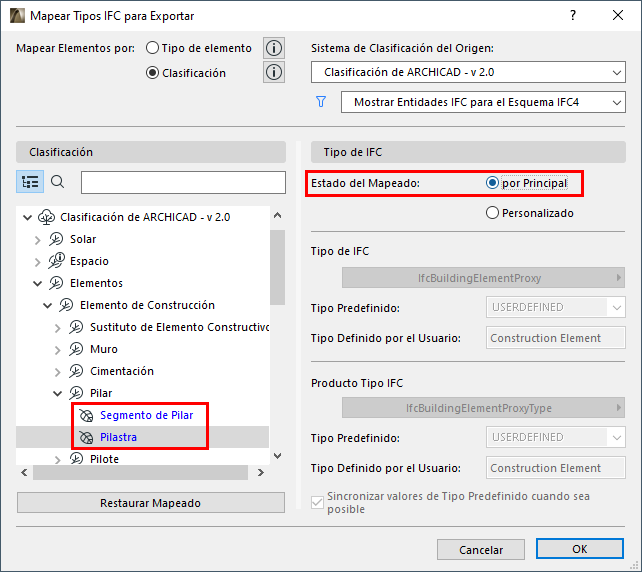Collapse Elemento de Construcción node
The image size is (642, 572).
[x=47, y=305]
